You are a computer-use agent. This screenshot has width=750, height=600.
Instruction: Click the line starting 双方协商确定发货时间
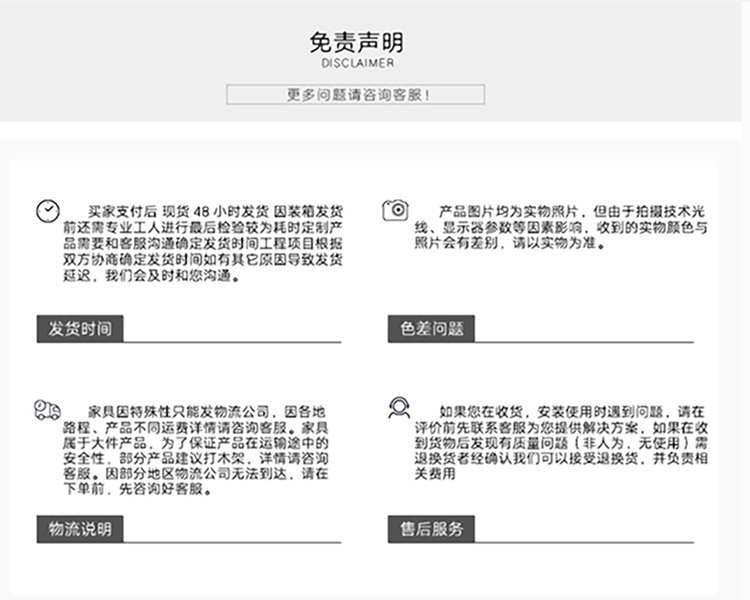(x=203, y=259)
